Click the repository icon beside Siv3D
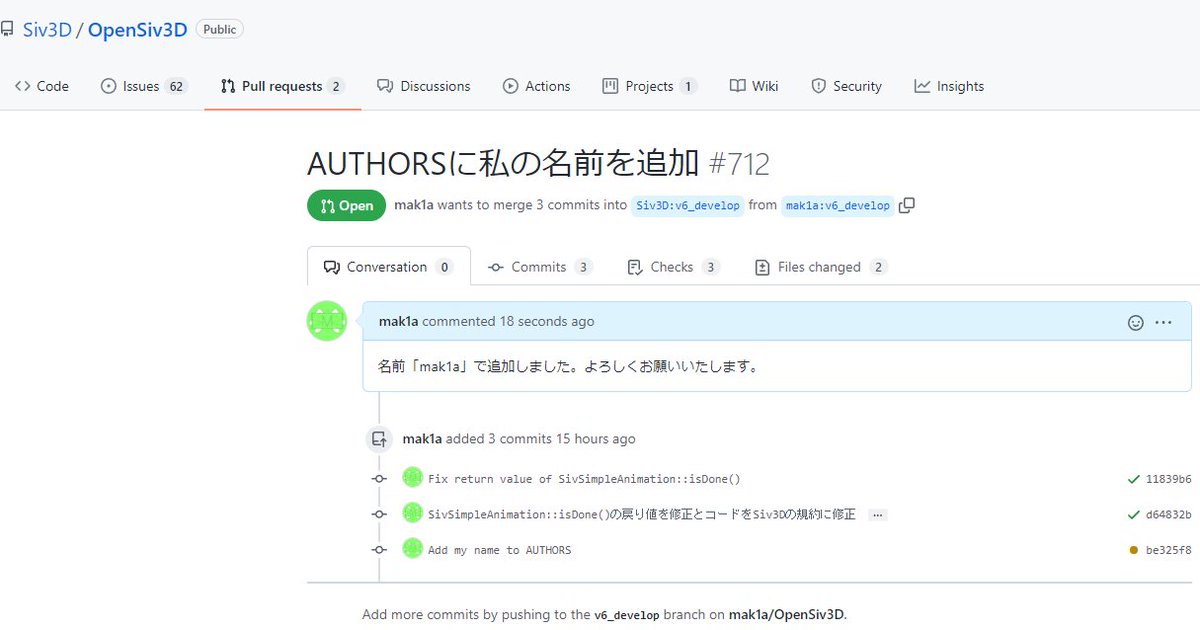 pos(7,29)
